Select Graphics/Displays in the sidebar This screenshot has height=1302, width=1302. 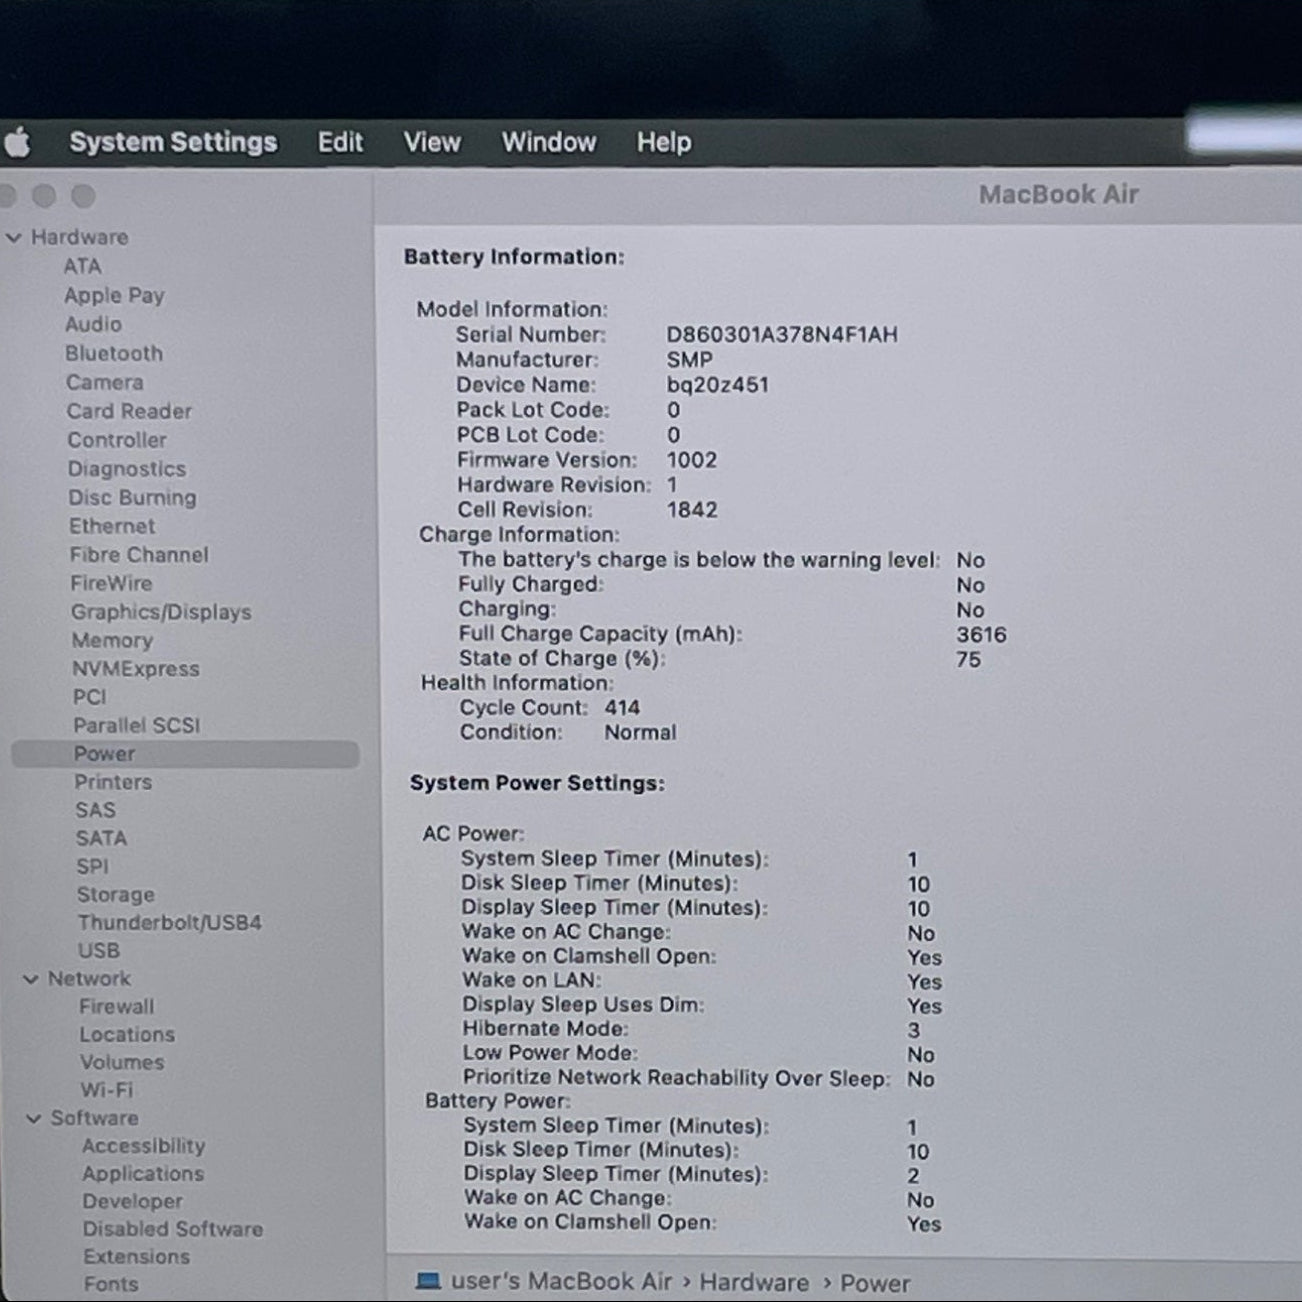point(161,612)
